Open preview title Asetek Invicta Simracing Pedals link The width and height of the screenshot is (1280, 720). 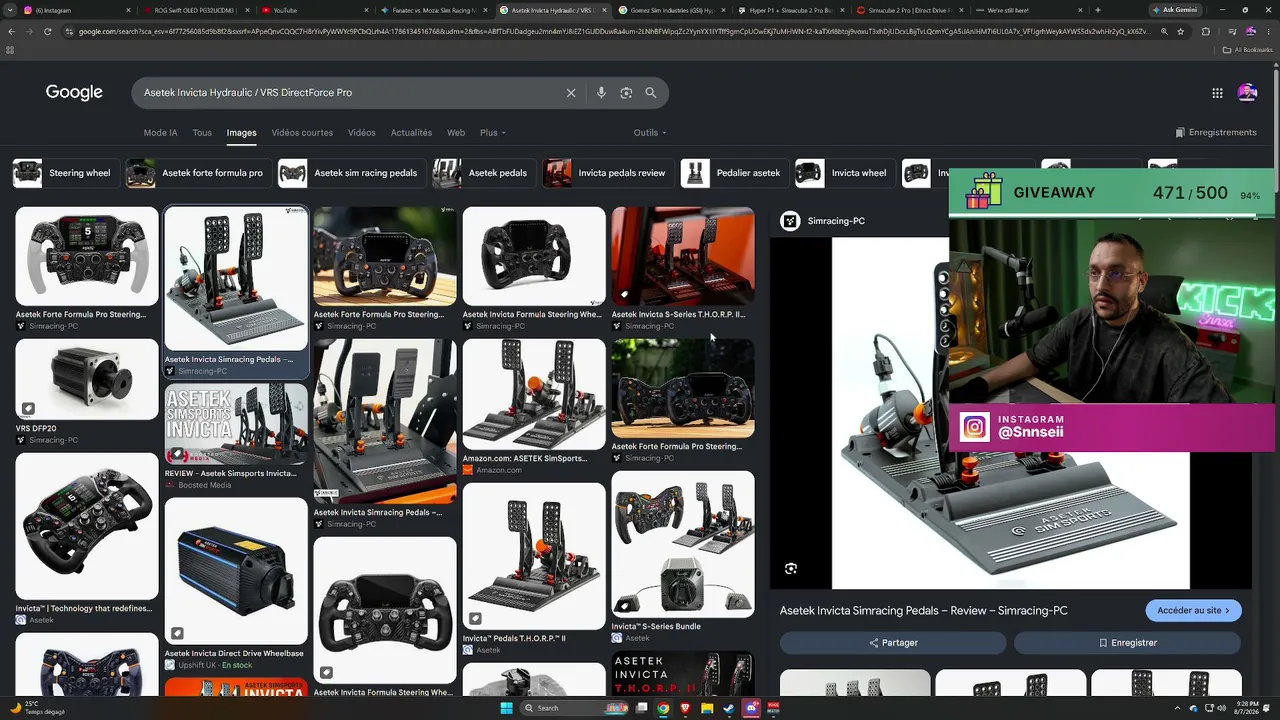(924, 611)
